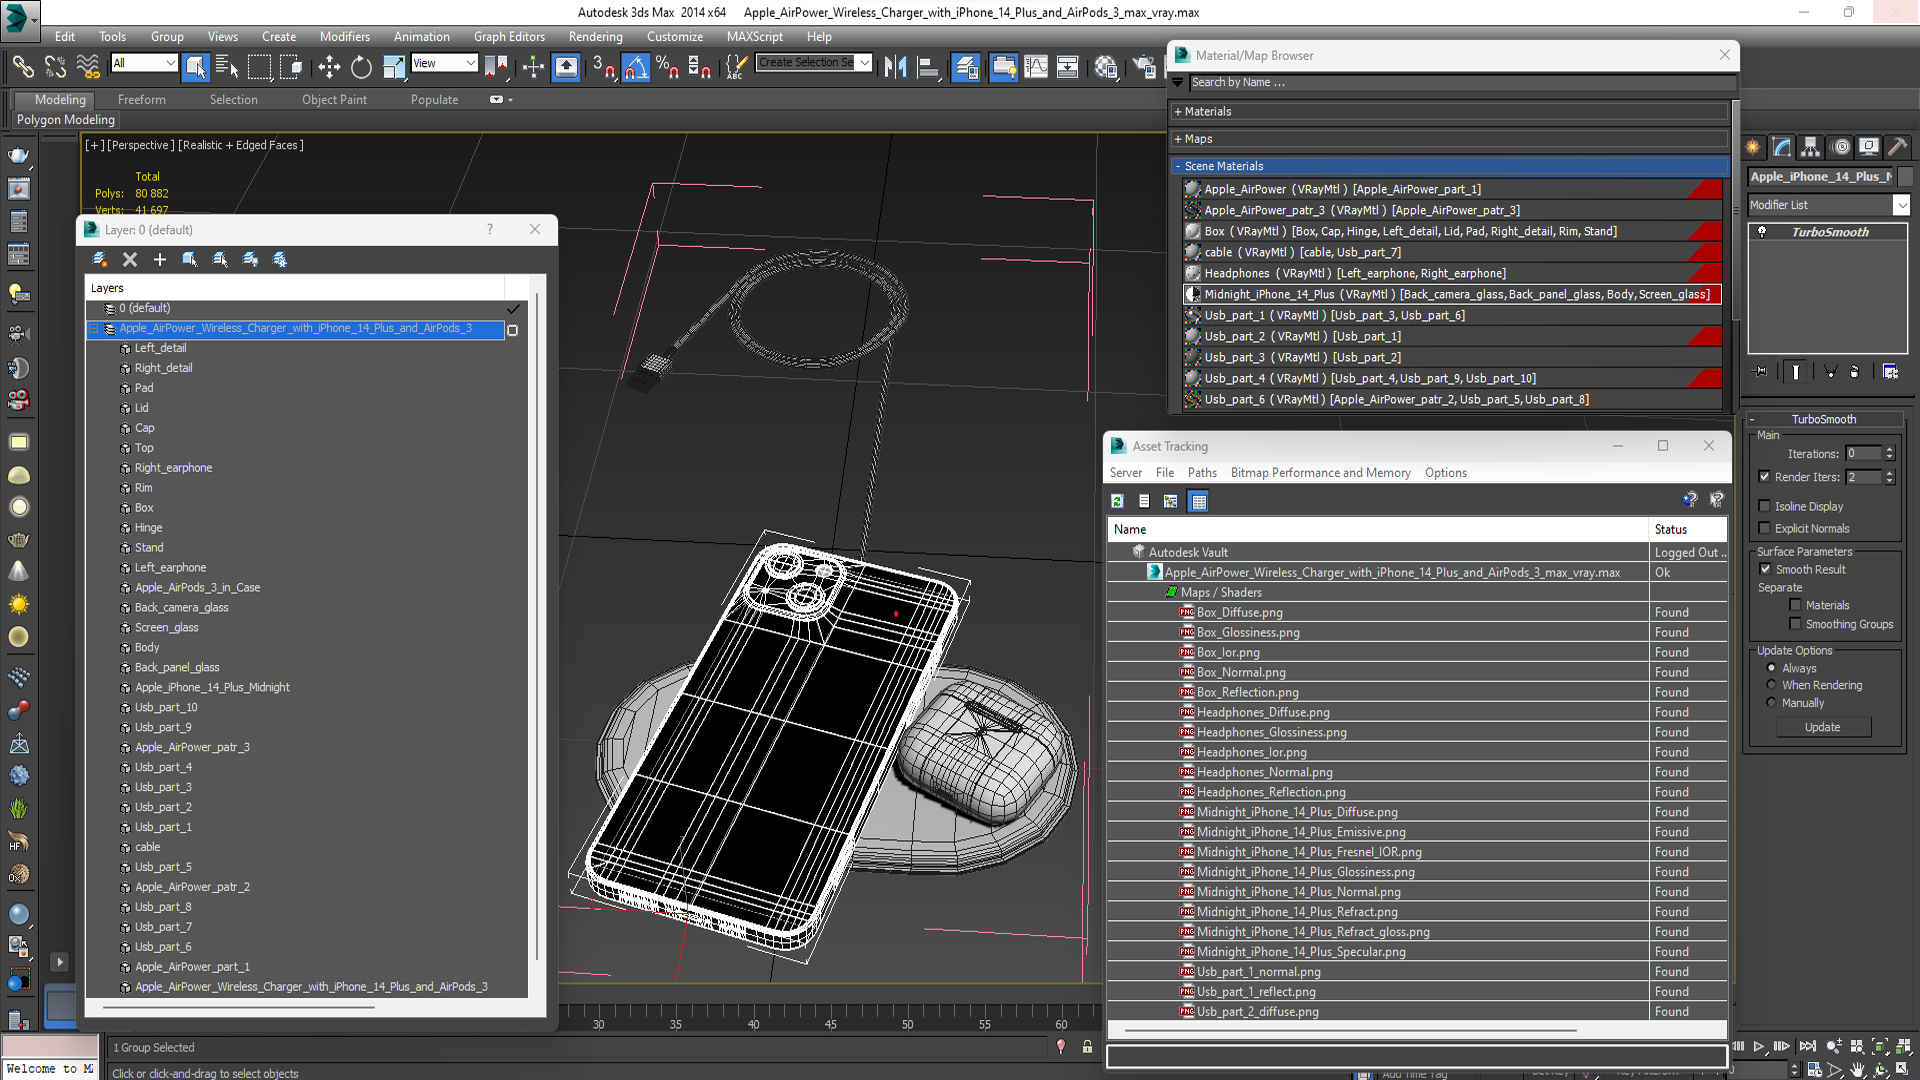Screen dimensions: 1920x1080
Task: Switch to the Motion command panel tab
Action: pos(1841,147)
